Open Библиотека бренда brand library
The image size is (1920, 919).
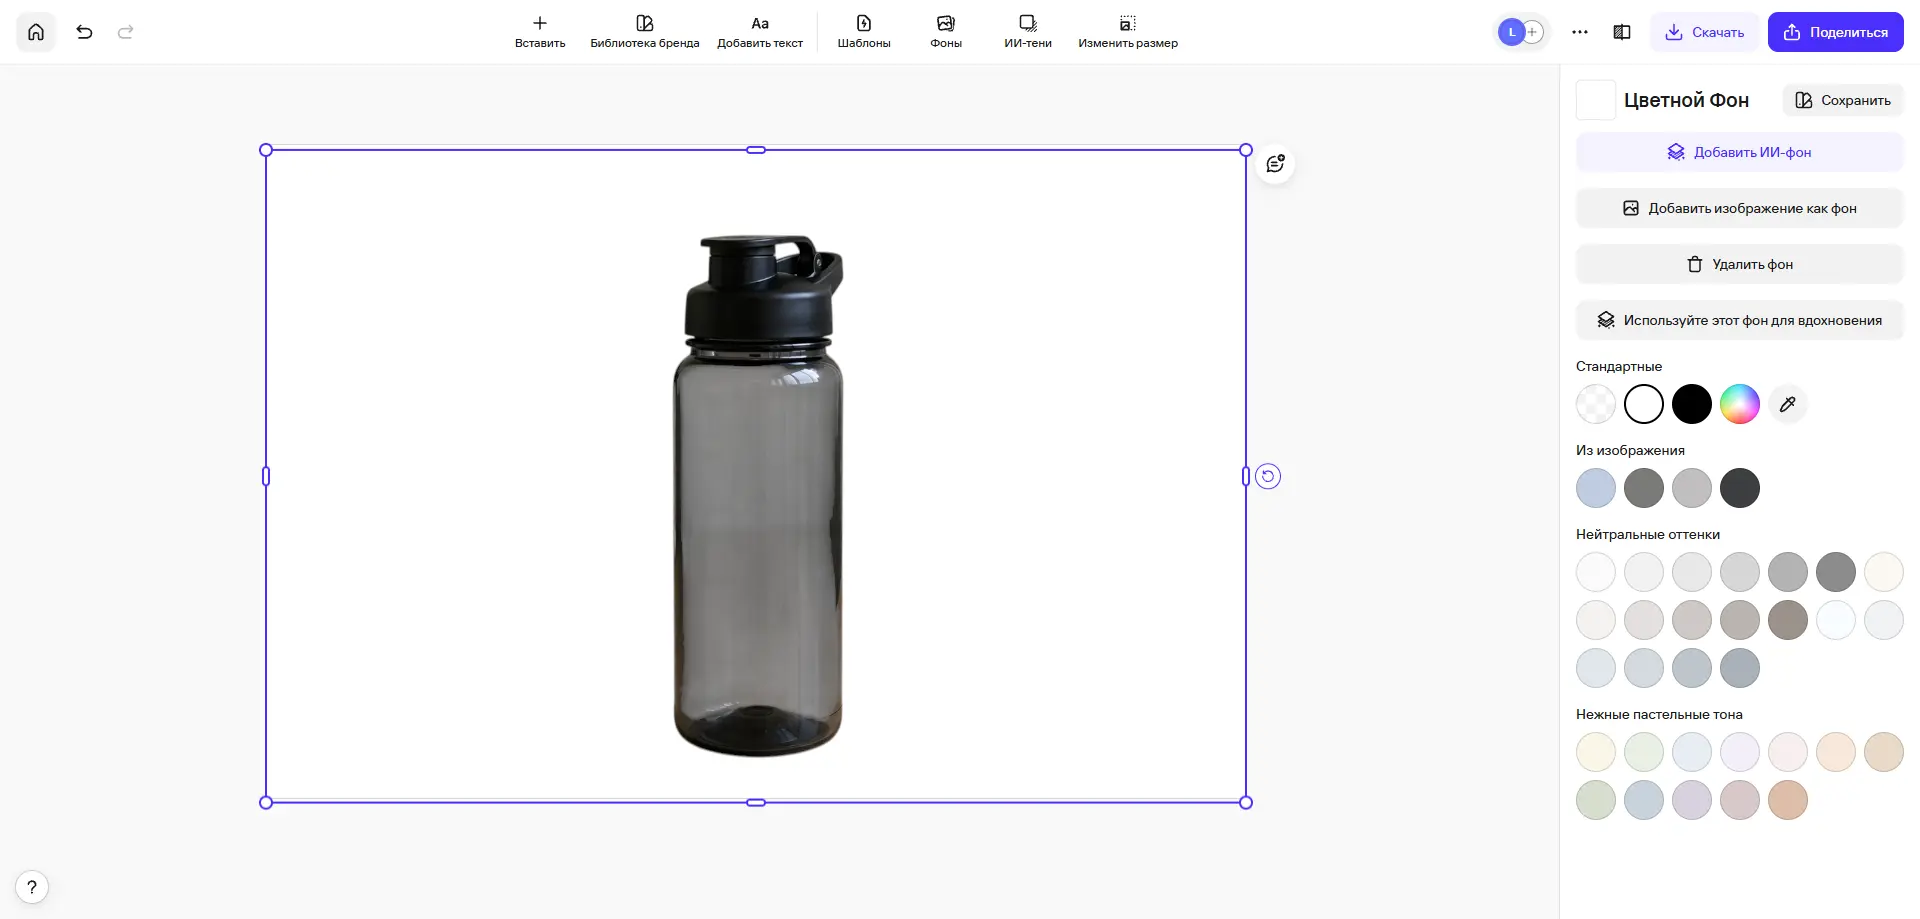point(645,32)
